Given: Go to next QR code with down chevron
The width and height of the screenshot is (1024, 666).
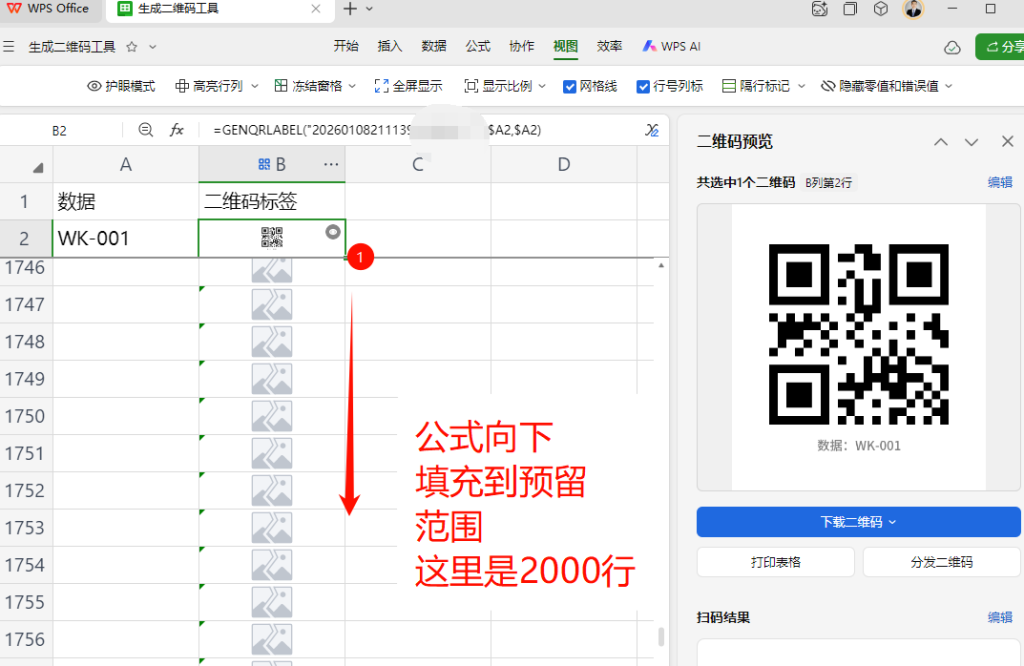Looking at the screenshot, I should click(x=971, y=142).
